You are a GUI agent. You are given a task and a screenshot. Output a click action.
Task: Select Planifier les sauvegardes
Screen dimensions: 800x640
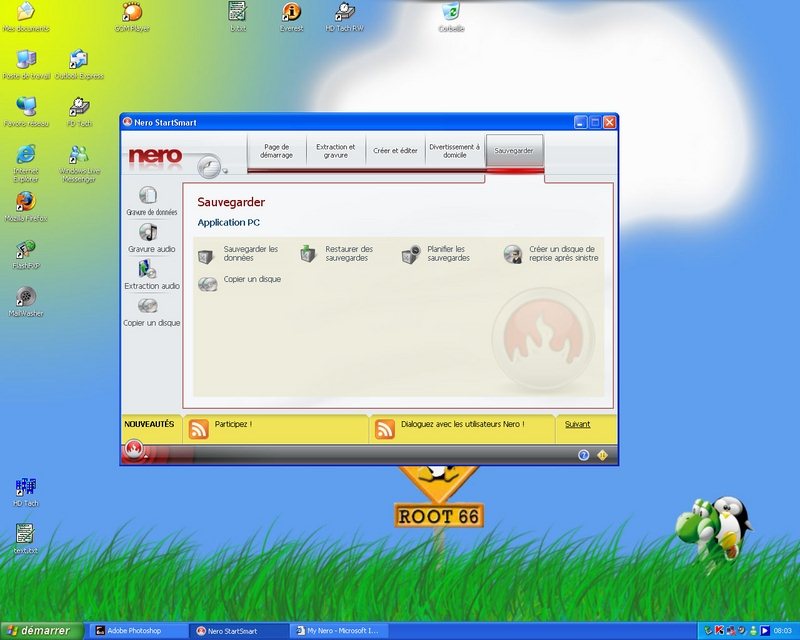click(x=436, y=254)
